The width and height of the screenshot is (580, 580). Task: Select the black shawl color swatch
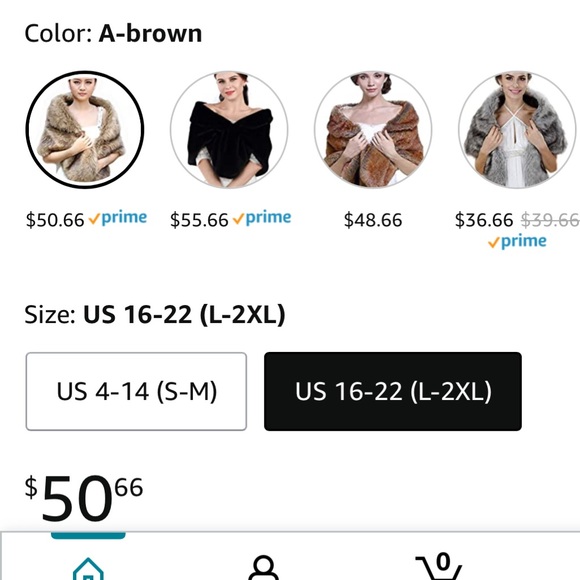pyautogui.click(x=229, y=129)
